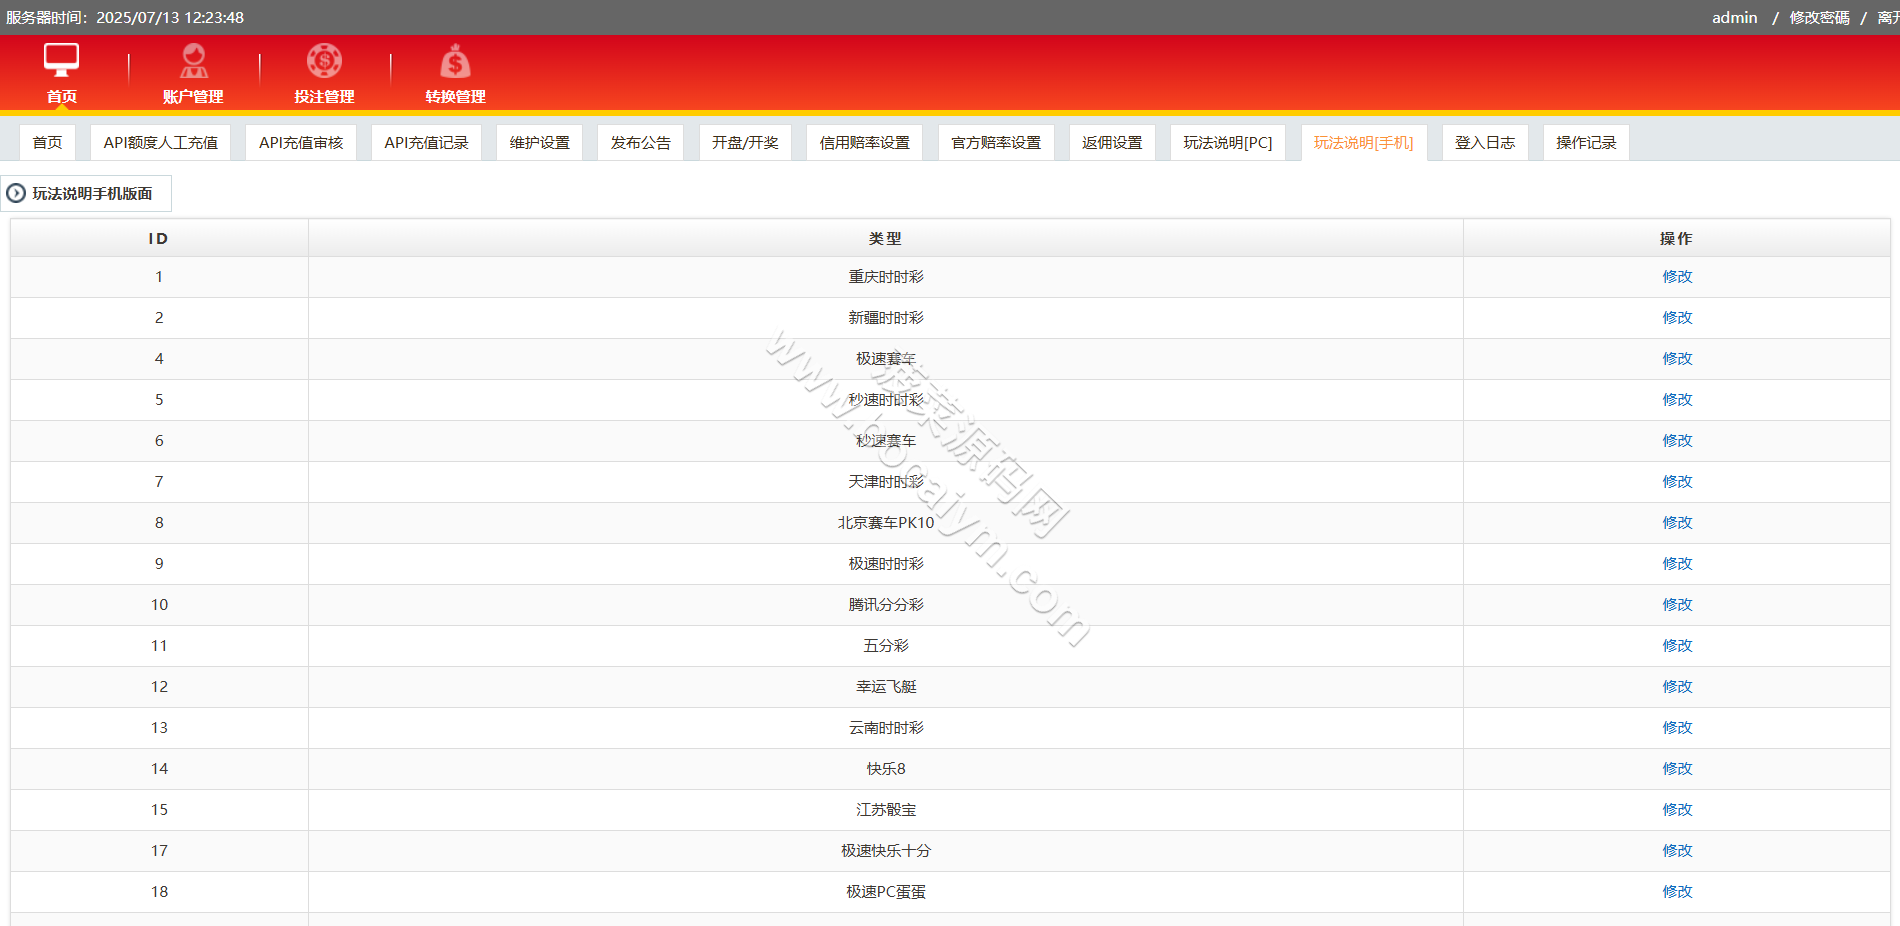Open 投注管理 chip icon
Screen dimensions: 1900x926
(324, 61)
